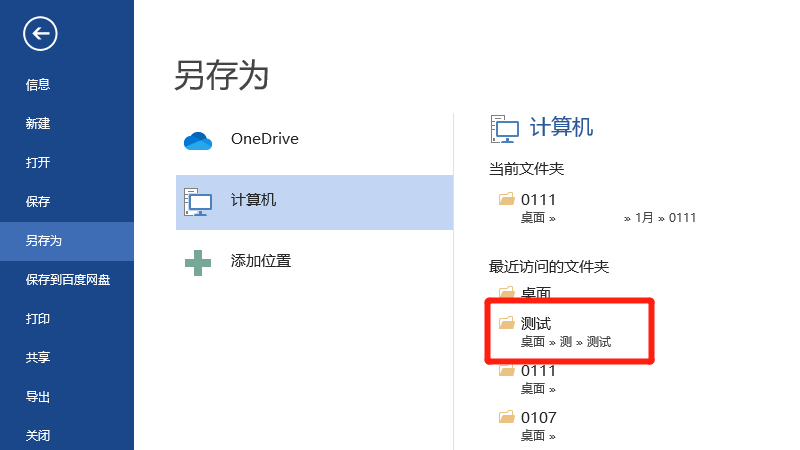This screenshot has width=800, height=450.
Task: Click the folder icon for current 0111
Action: pos(506,200)
